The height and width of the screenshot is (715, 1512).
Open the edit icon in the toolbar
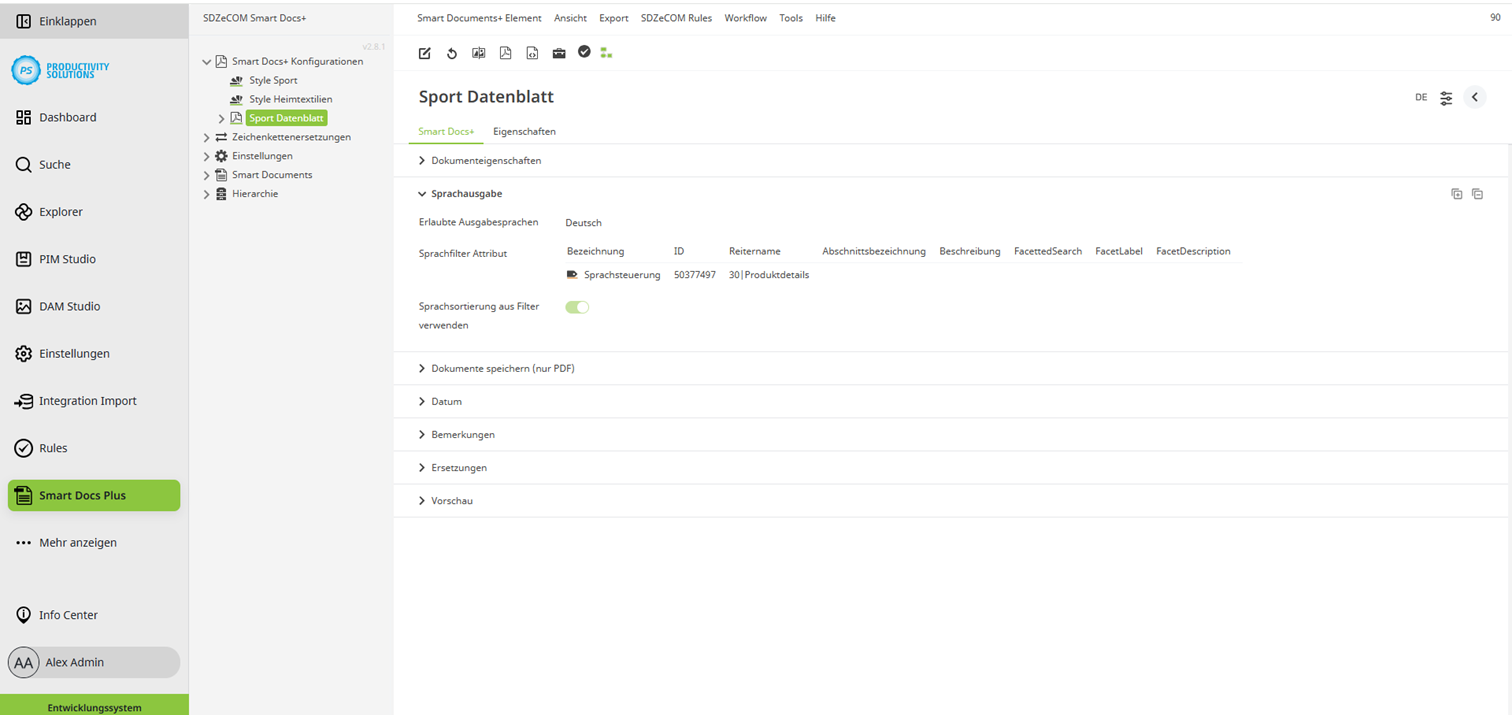point(424,53)
